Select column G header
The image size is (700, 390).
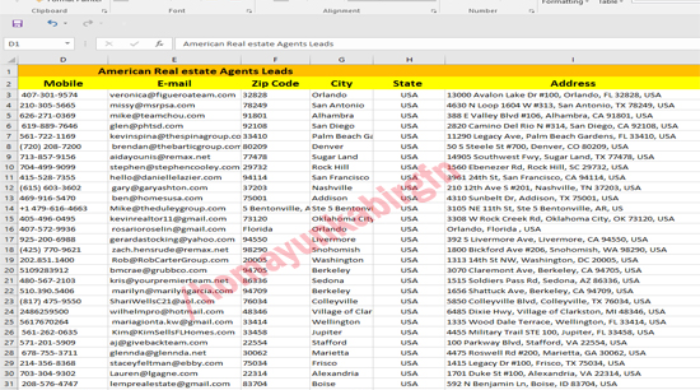342,60
